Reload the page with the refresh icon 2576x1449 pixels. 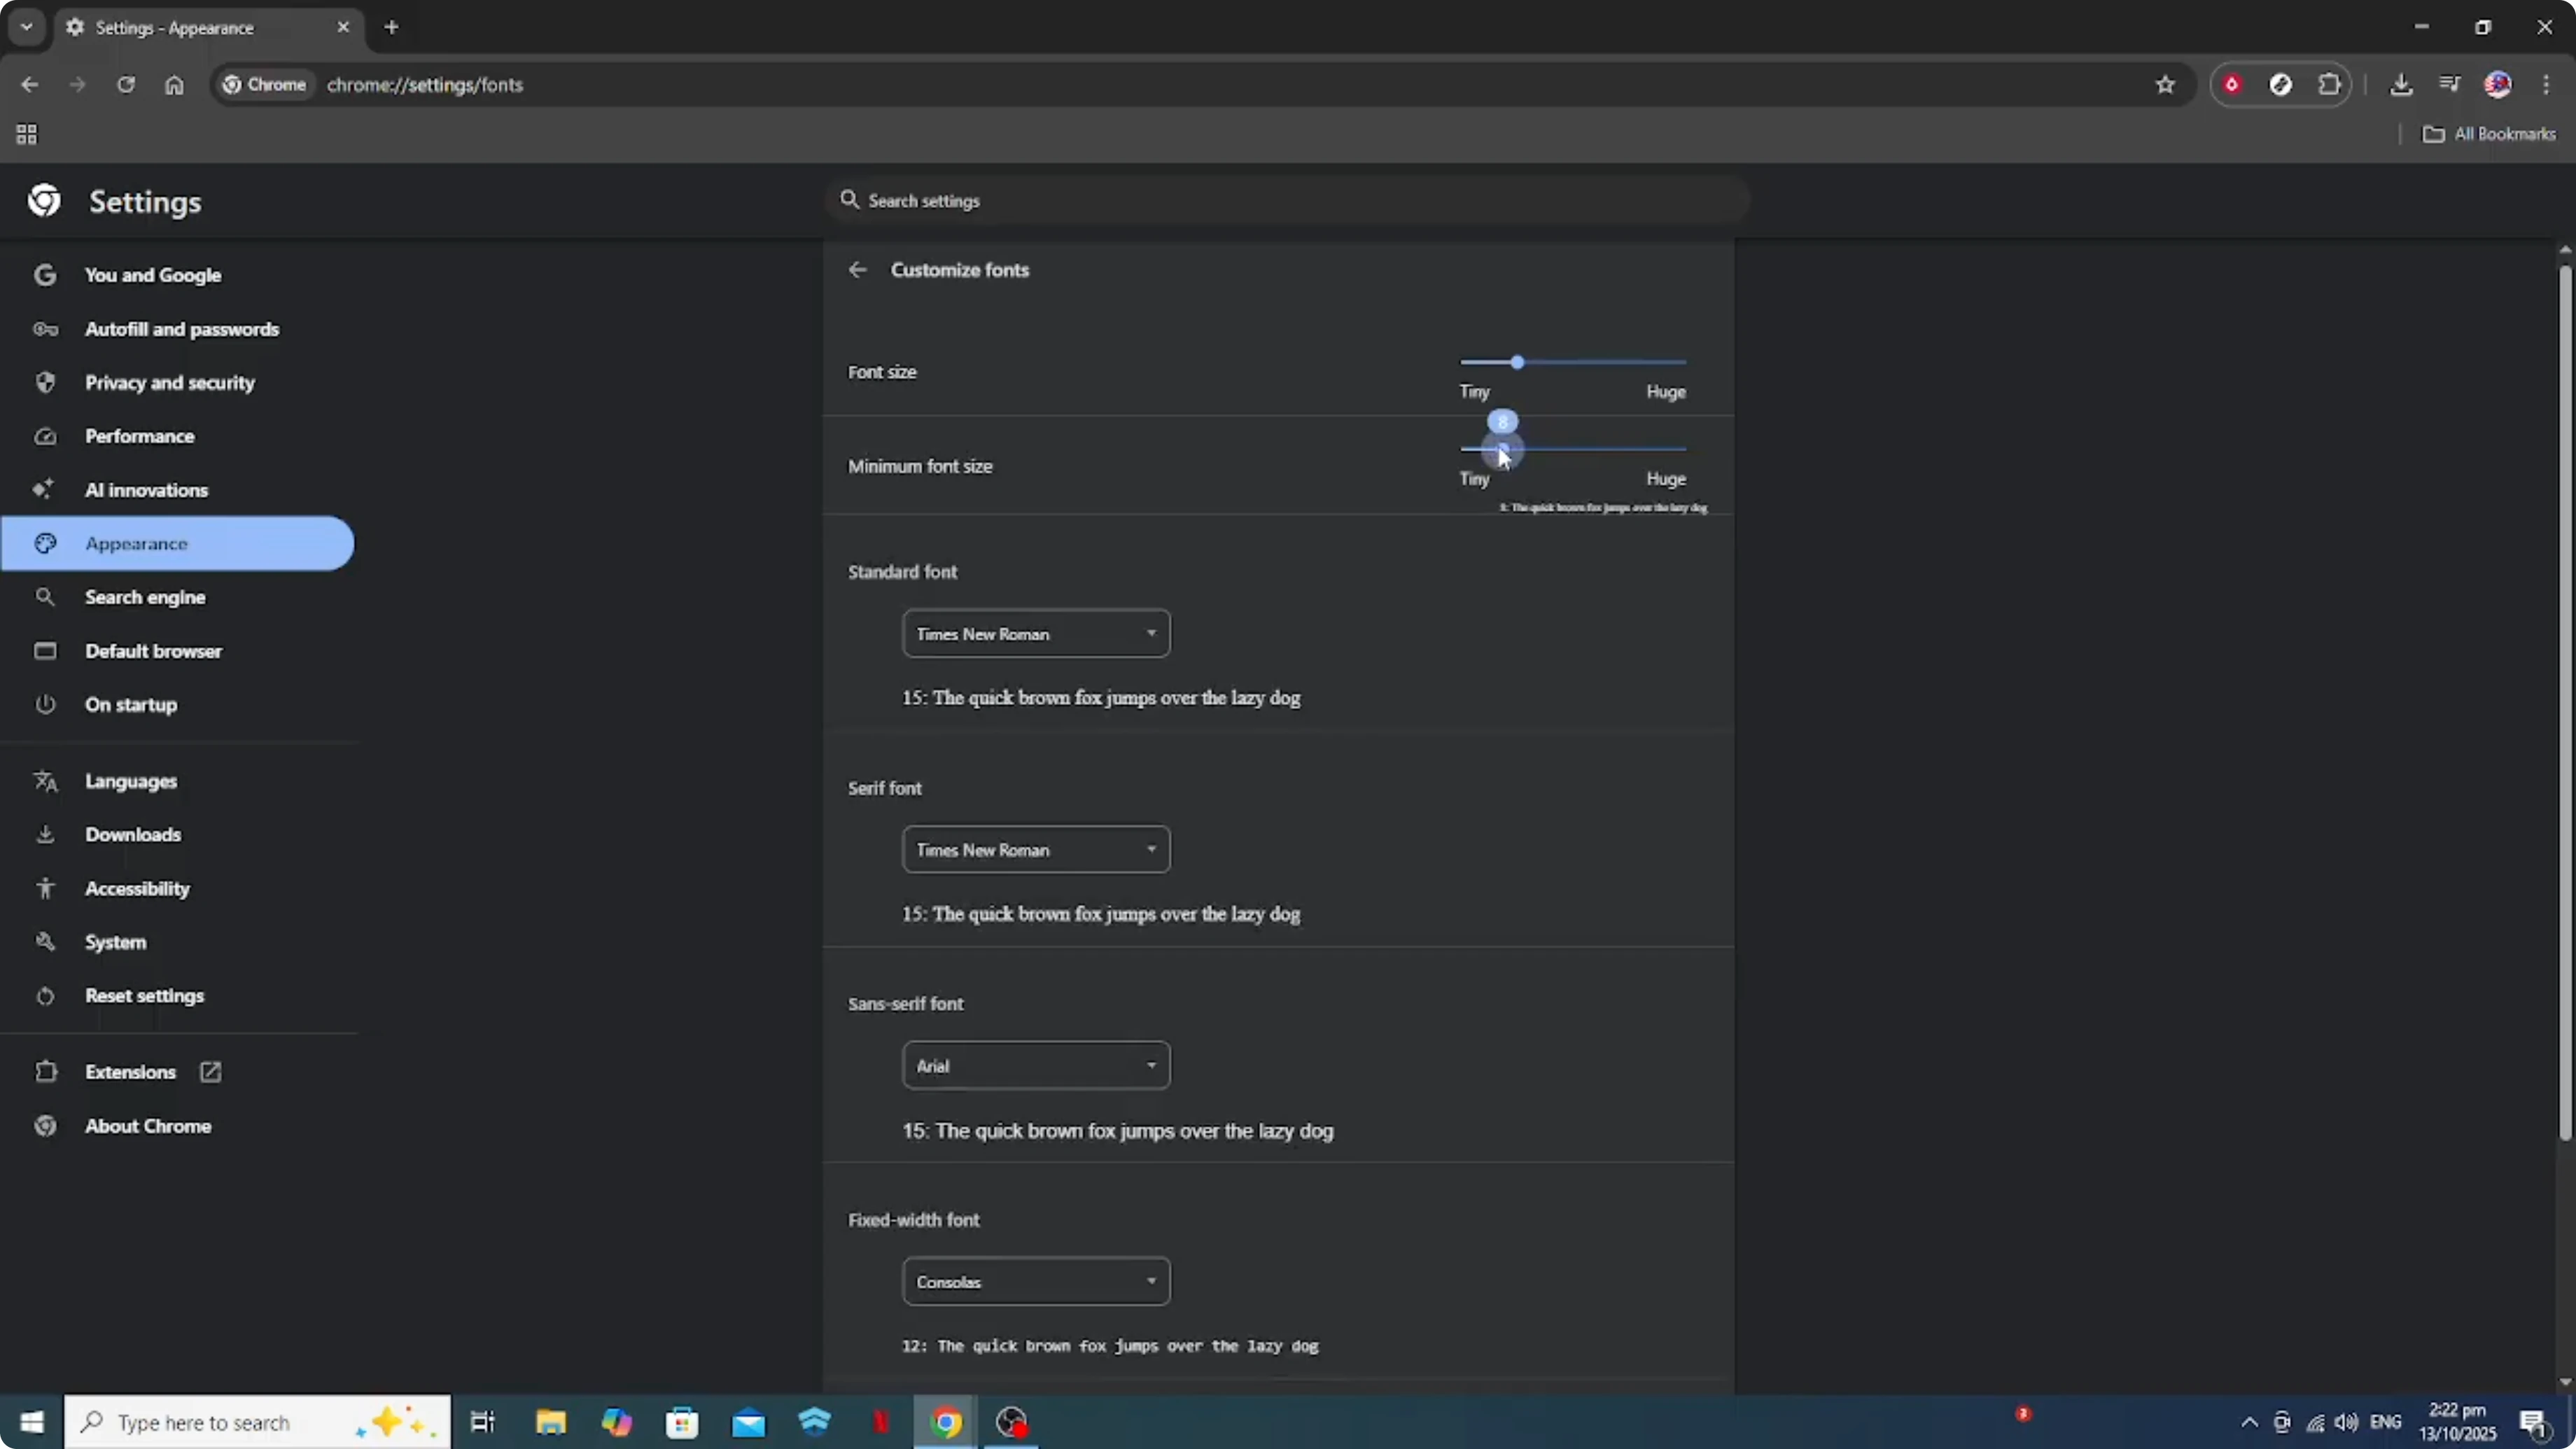(x=125, y=85)
